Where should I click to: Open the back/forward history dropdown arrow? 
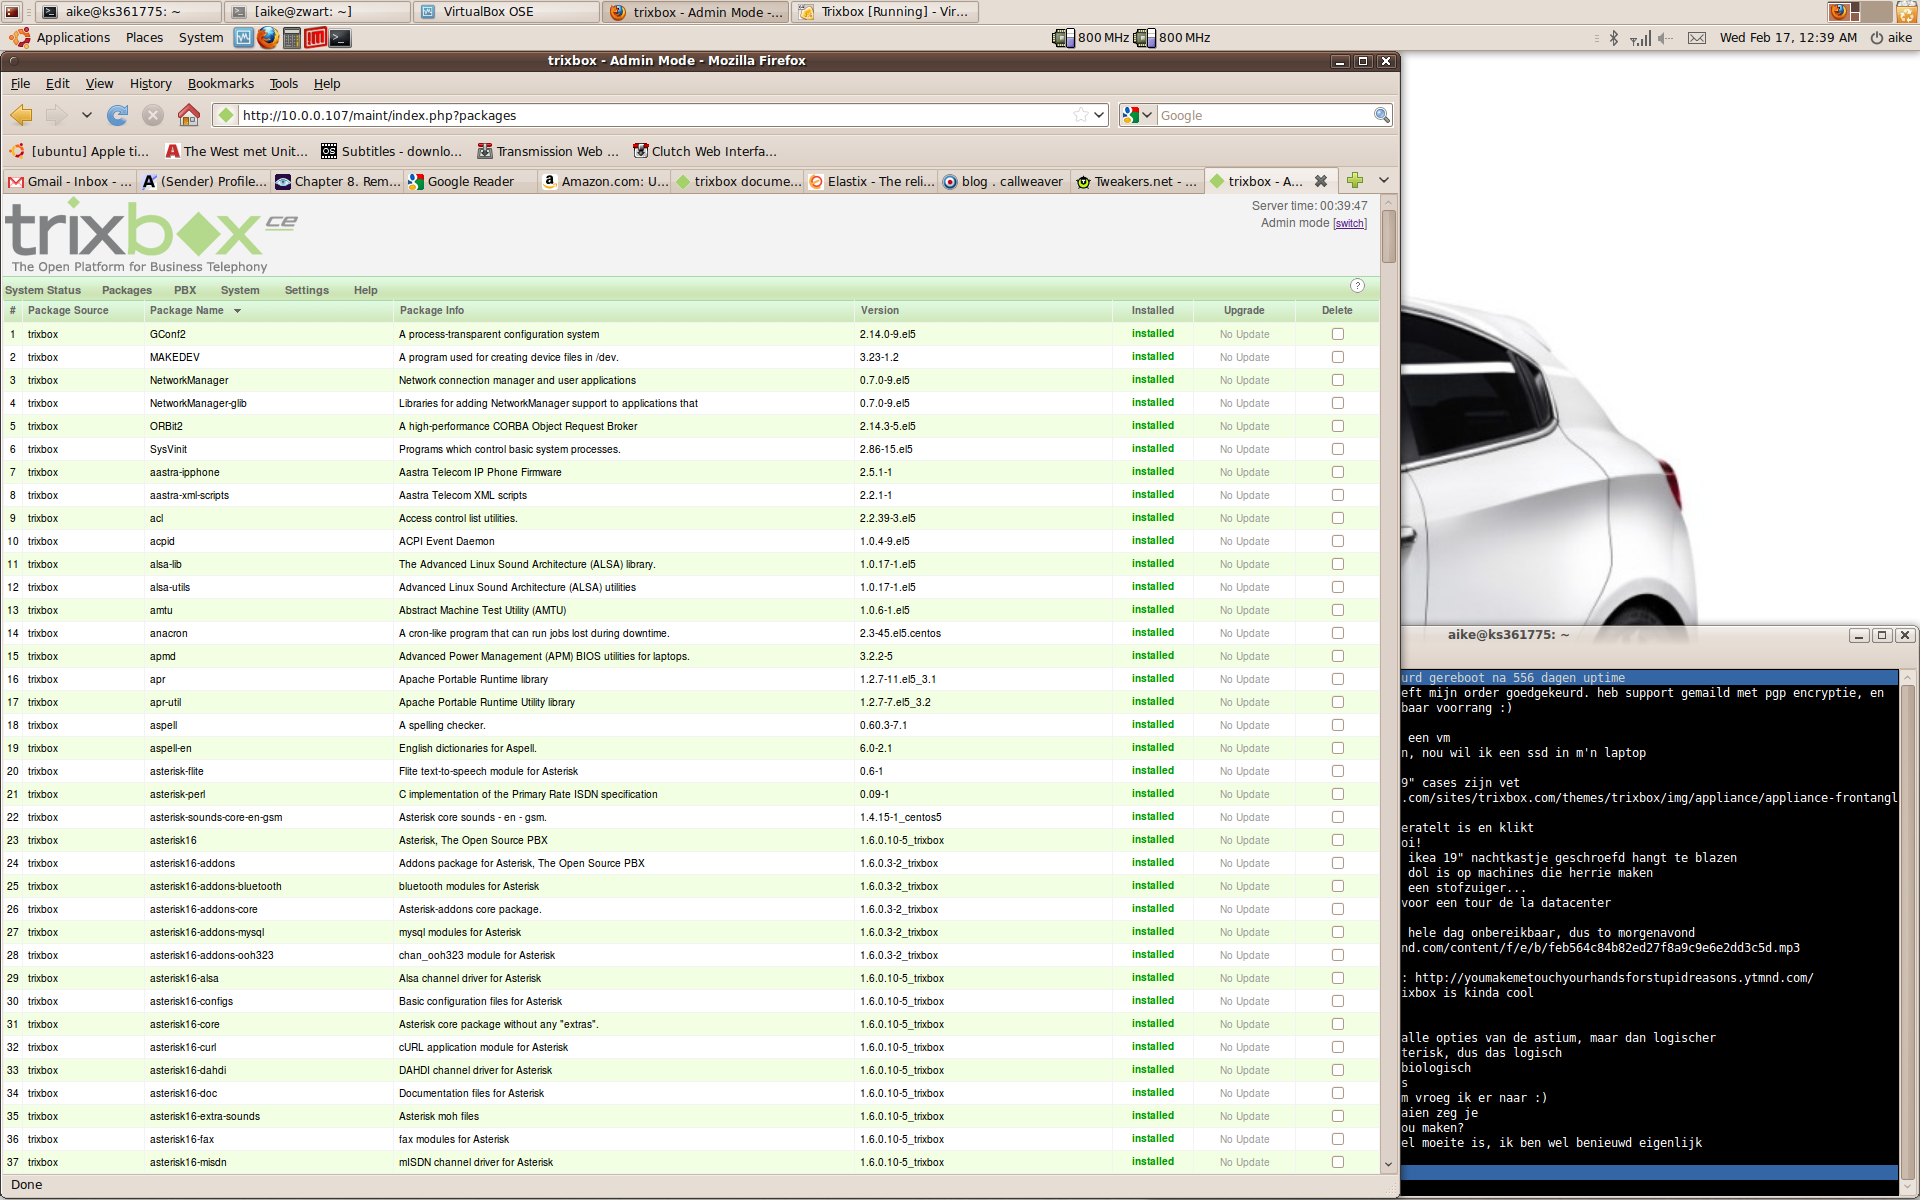click(87, 115)
